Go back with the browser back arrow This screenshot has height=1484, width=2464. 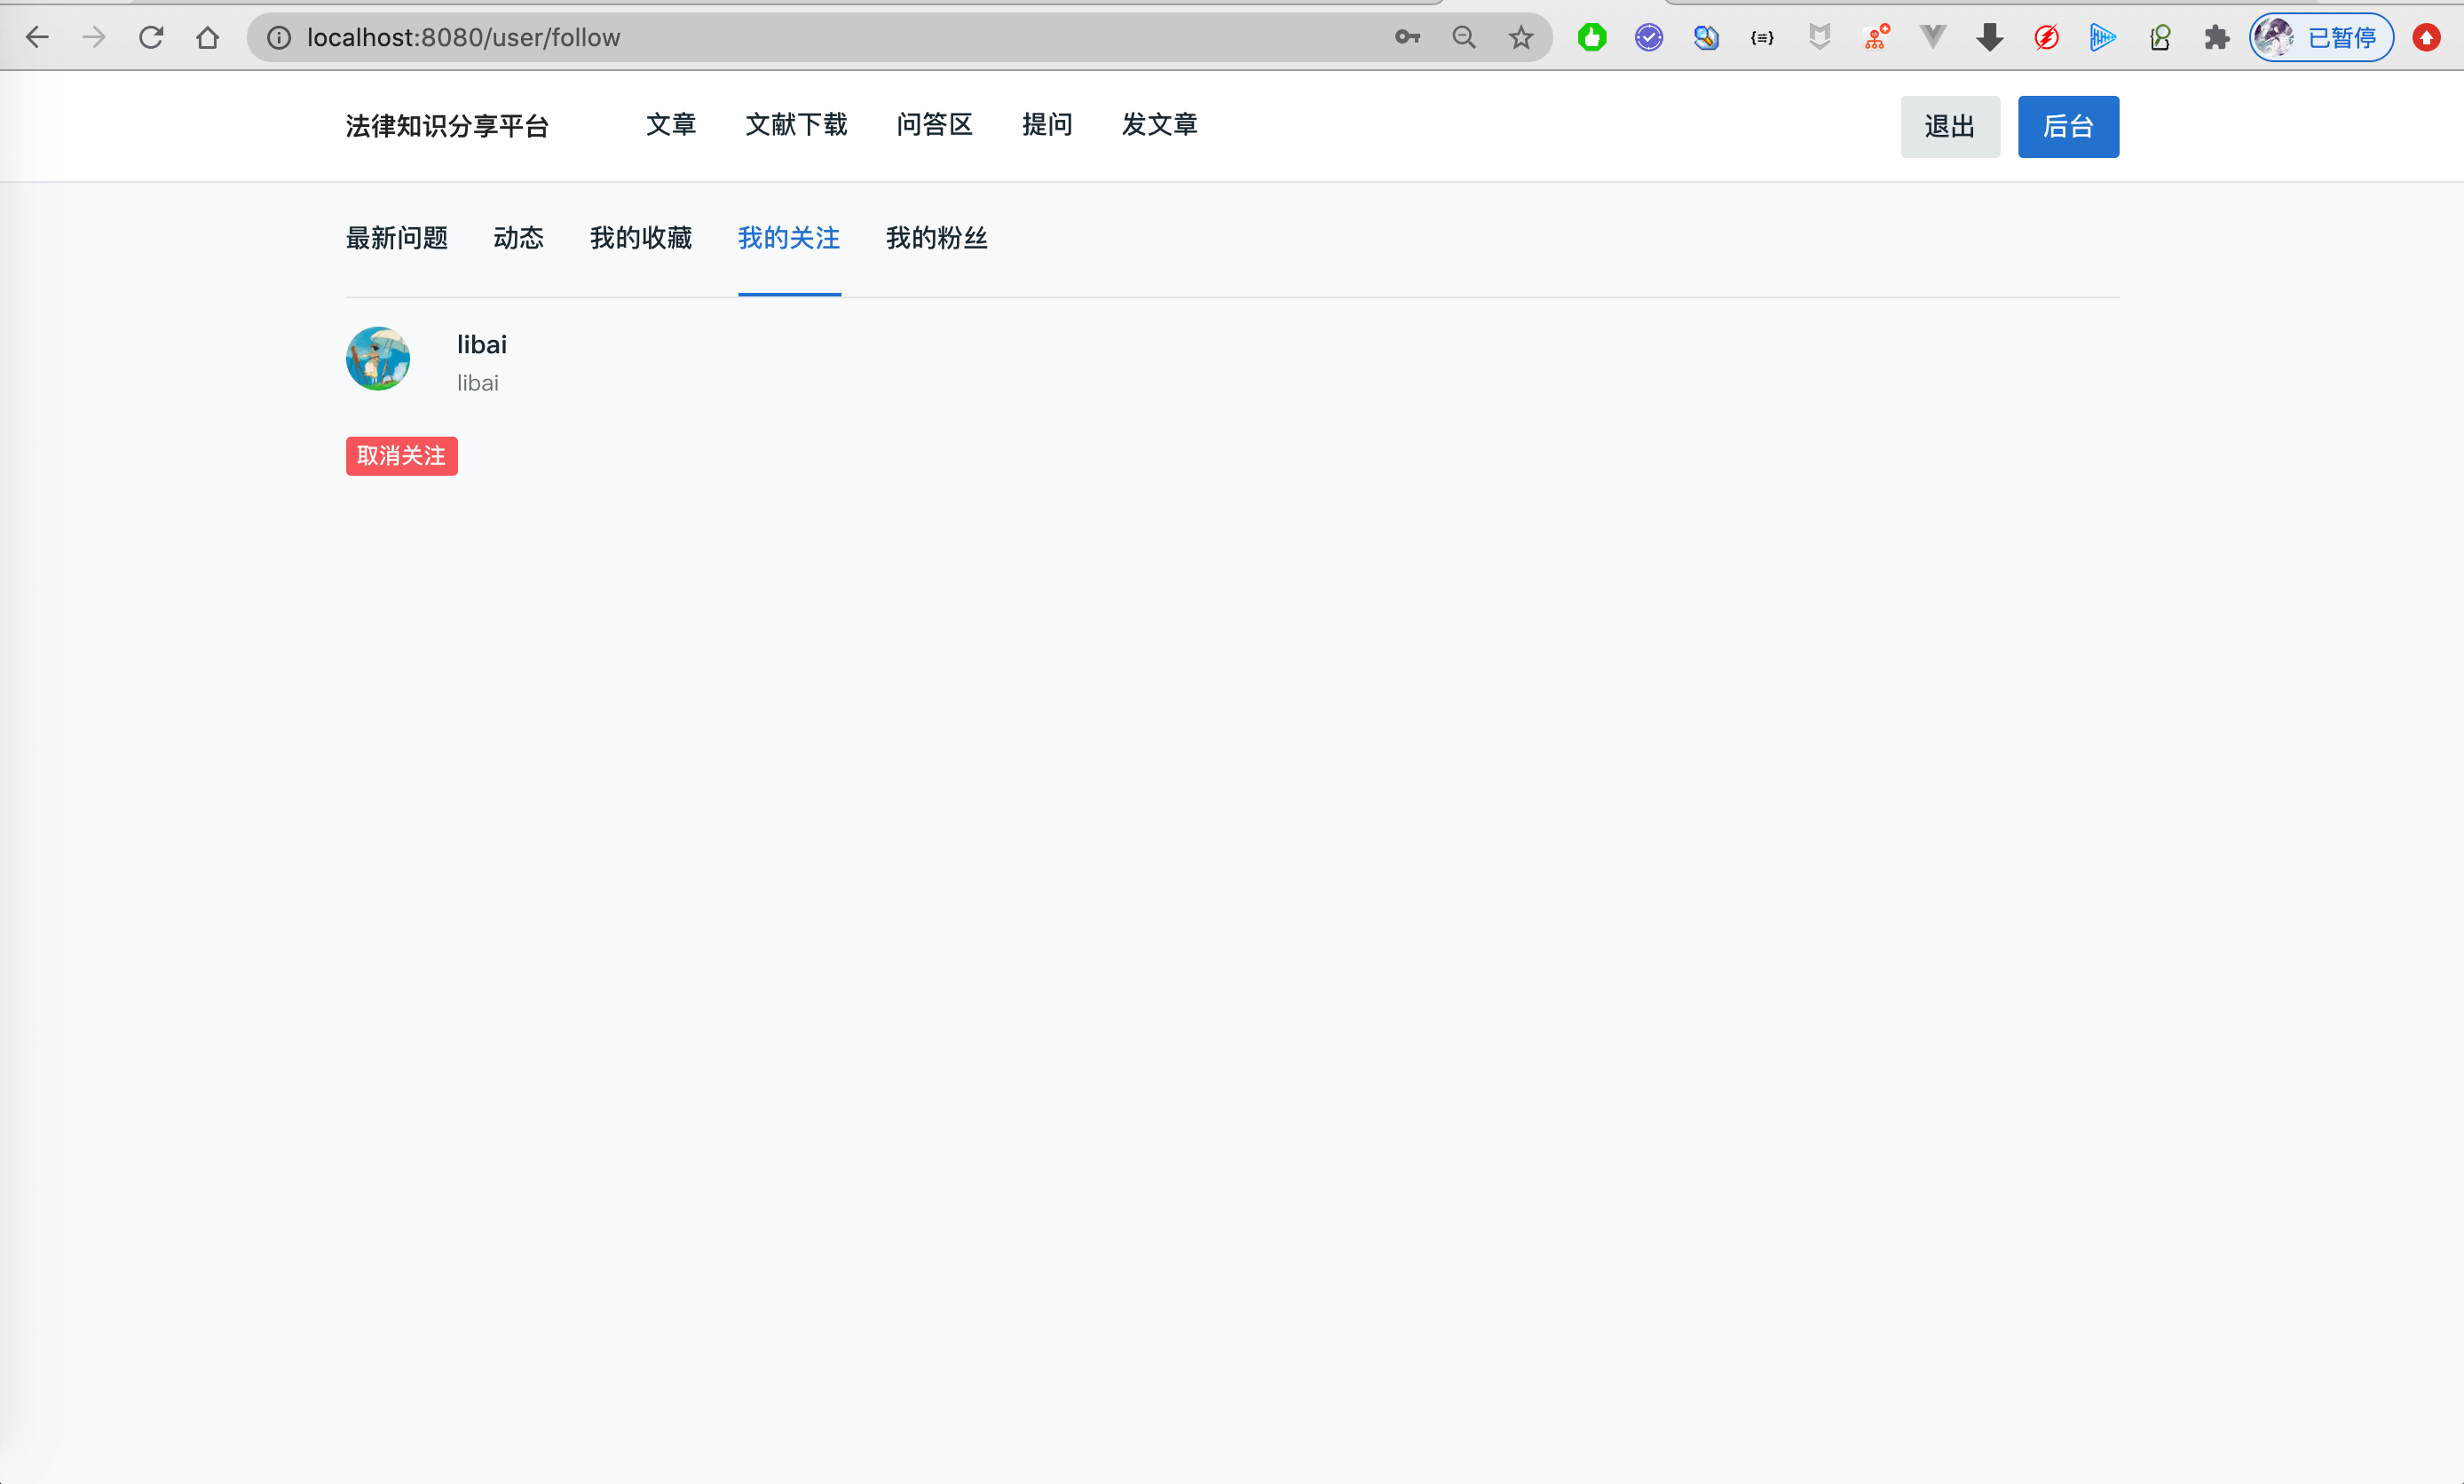[x=37, y=38]
